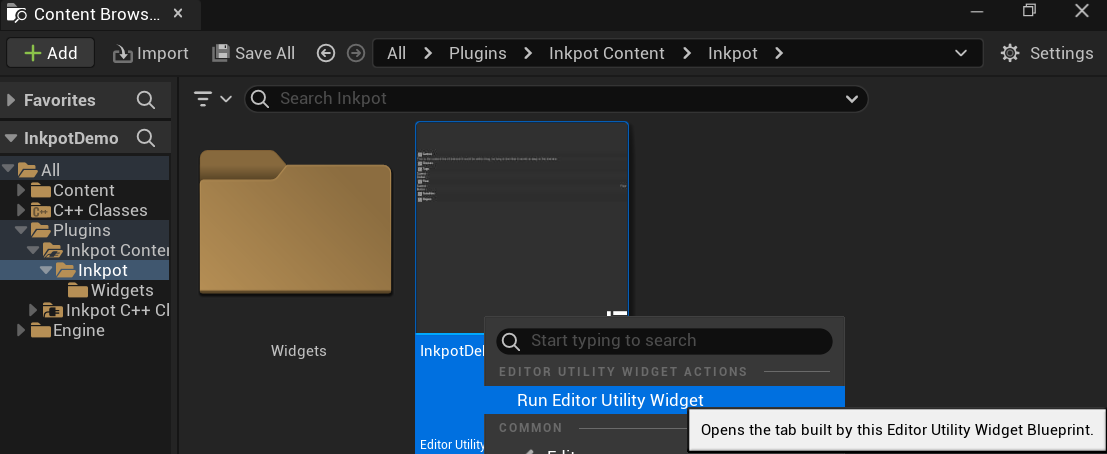This screenshot has height=454, width=1107.
Task: Search in Favorites magnifier icon
Action: tap(145, 100)
